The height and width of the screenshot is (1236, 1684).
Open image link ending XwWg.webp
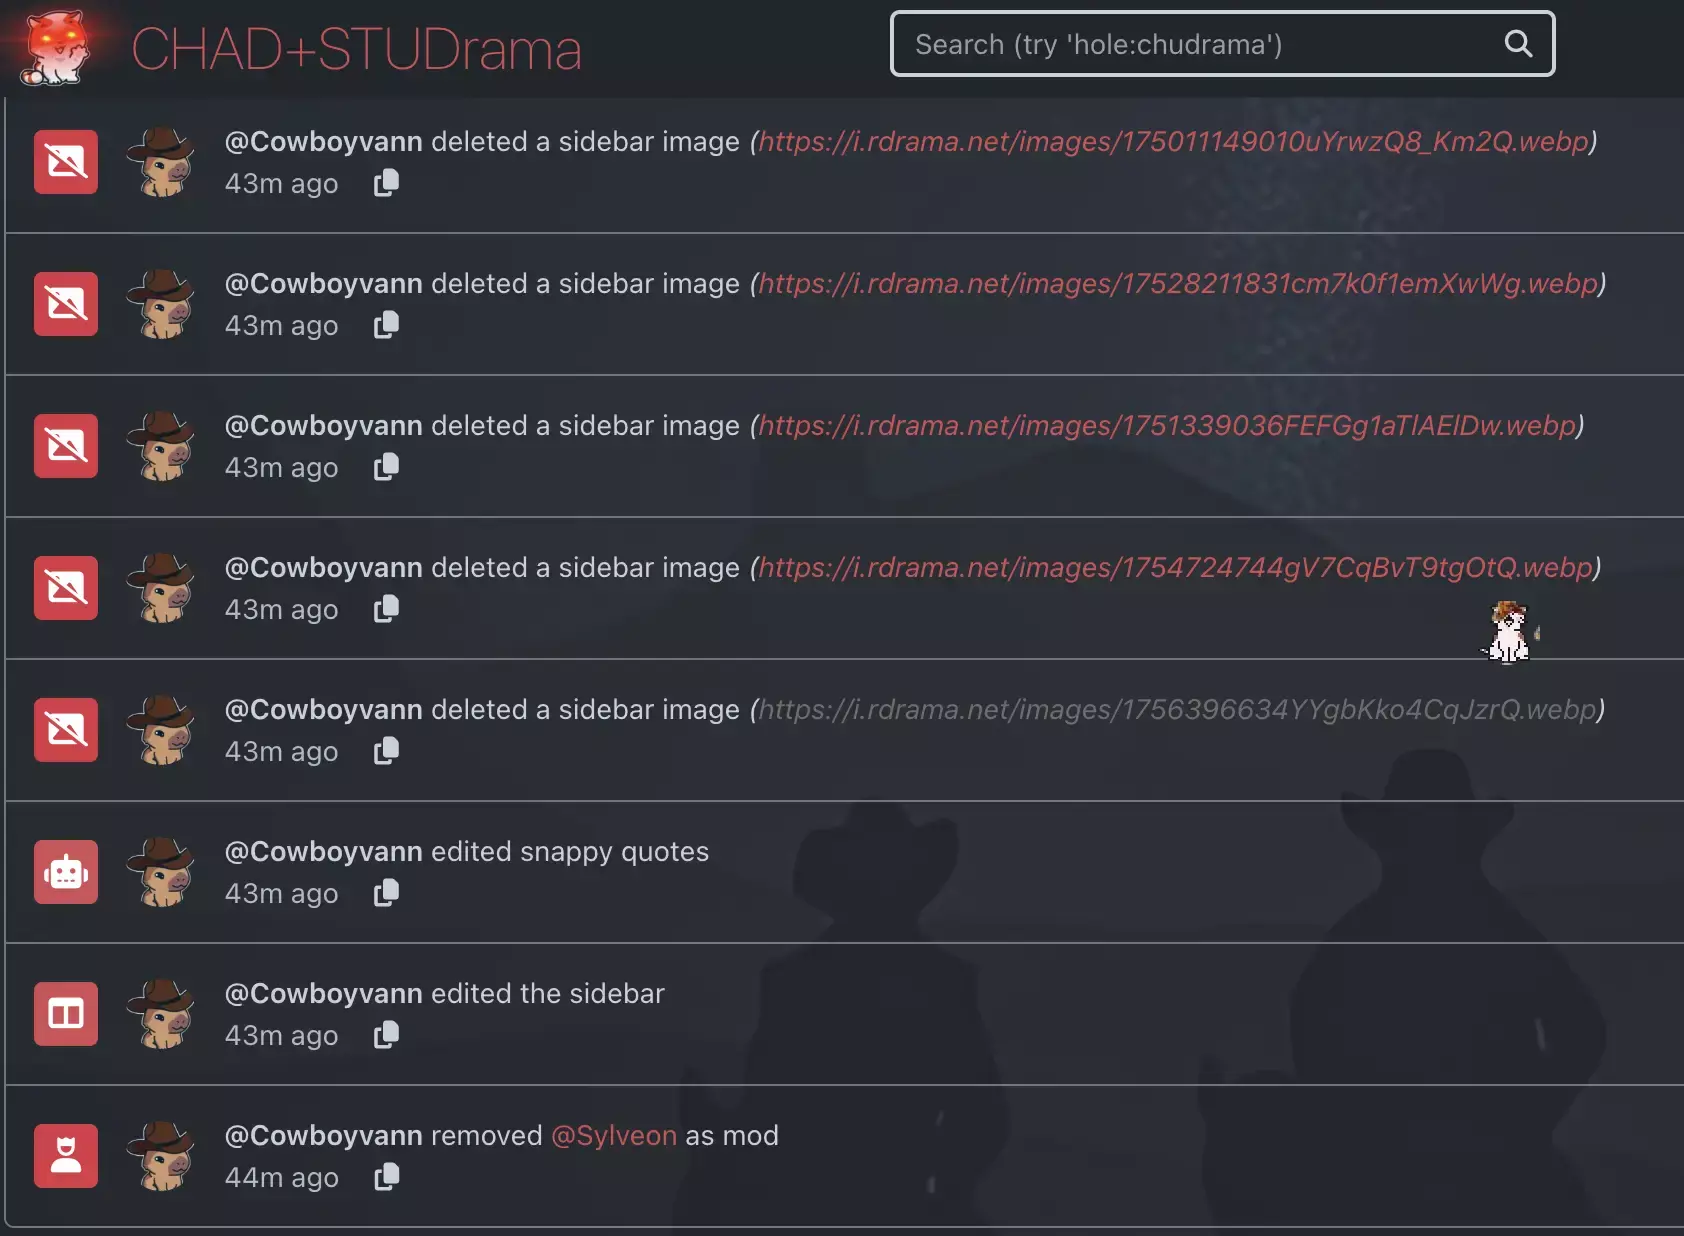[x=1178, y=283]
